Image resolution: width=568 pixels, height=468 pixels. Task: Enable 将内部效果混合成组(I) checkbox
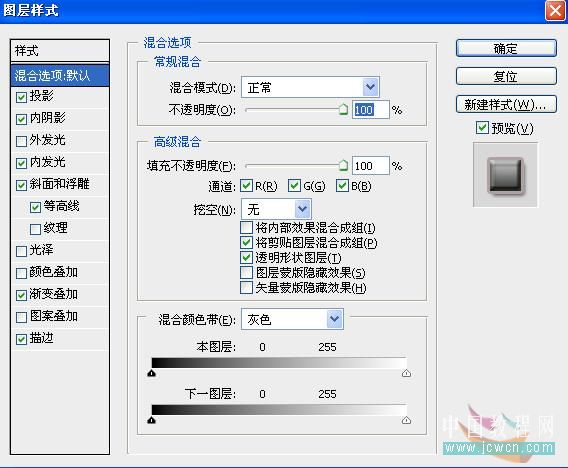pos(246,227)
